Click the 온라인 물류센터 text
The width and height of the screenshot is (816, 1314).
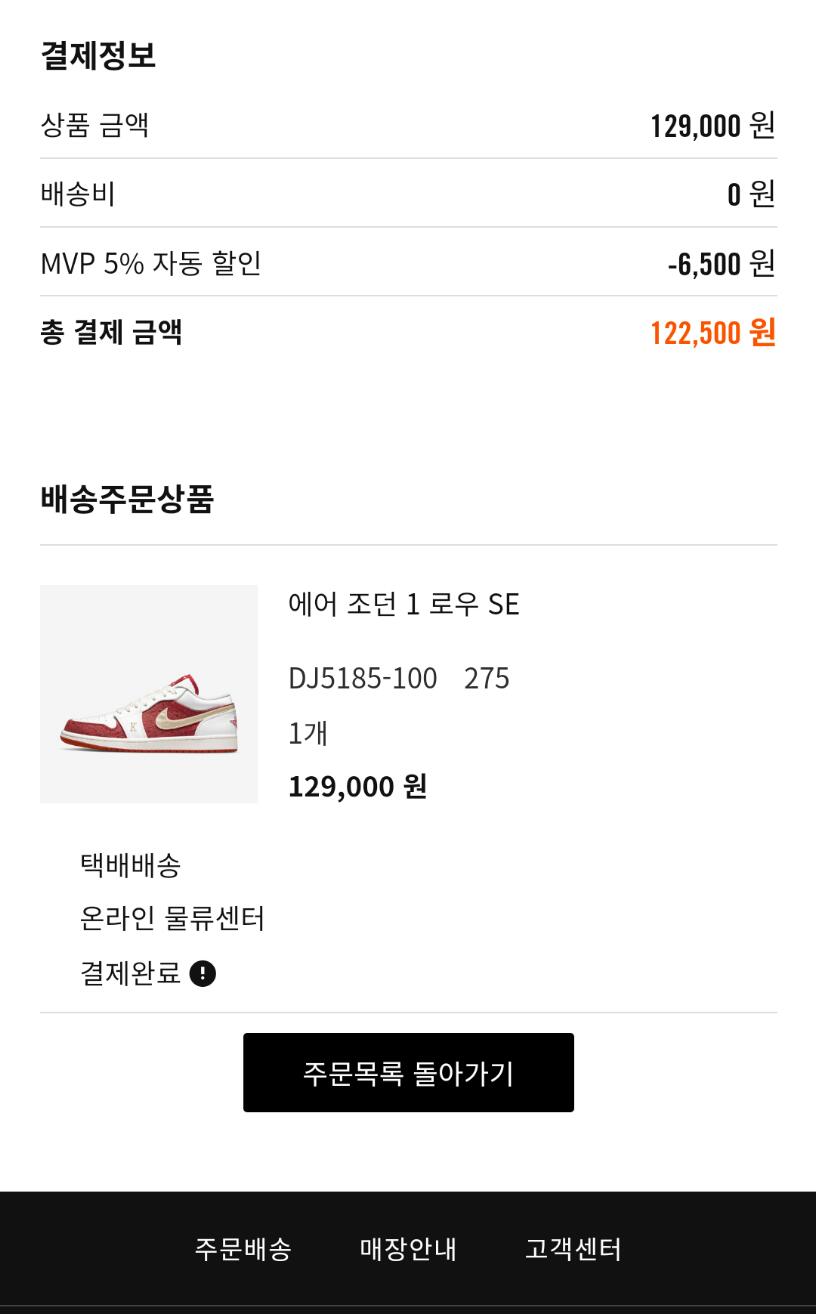pos(172,919)
